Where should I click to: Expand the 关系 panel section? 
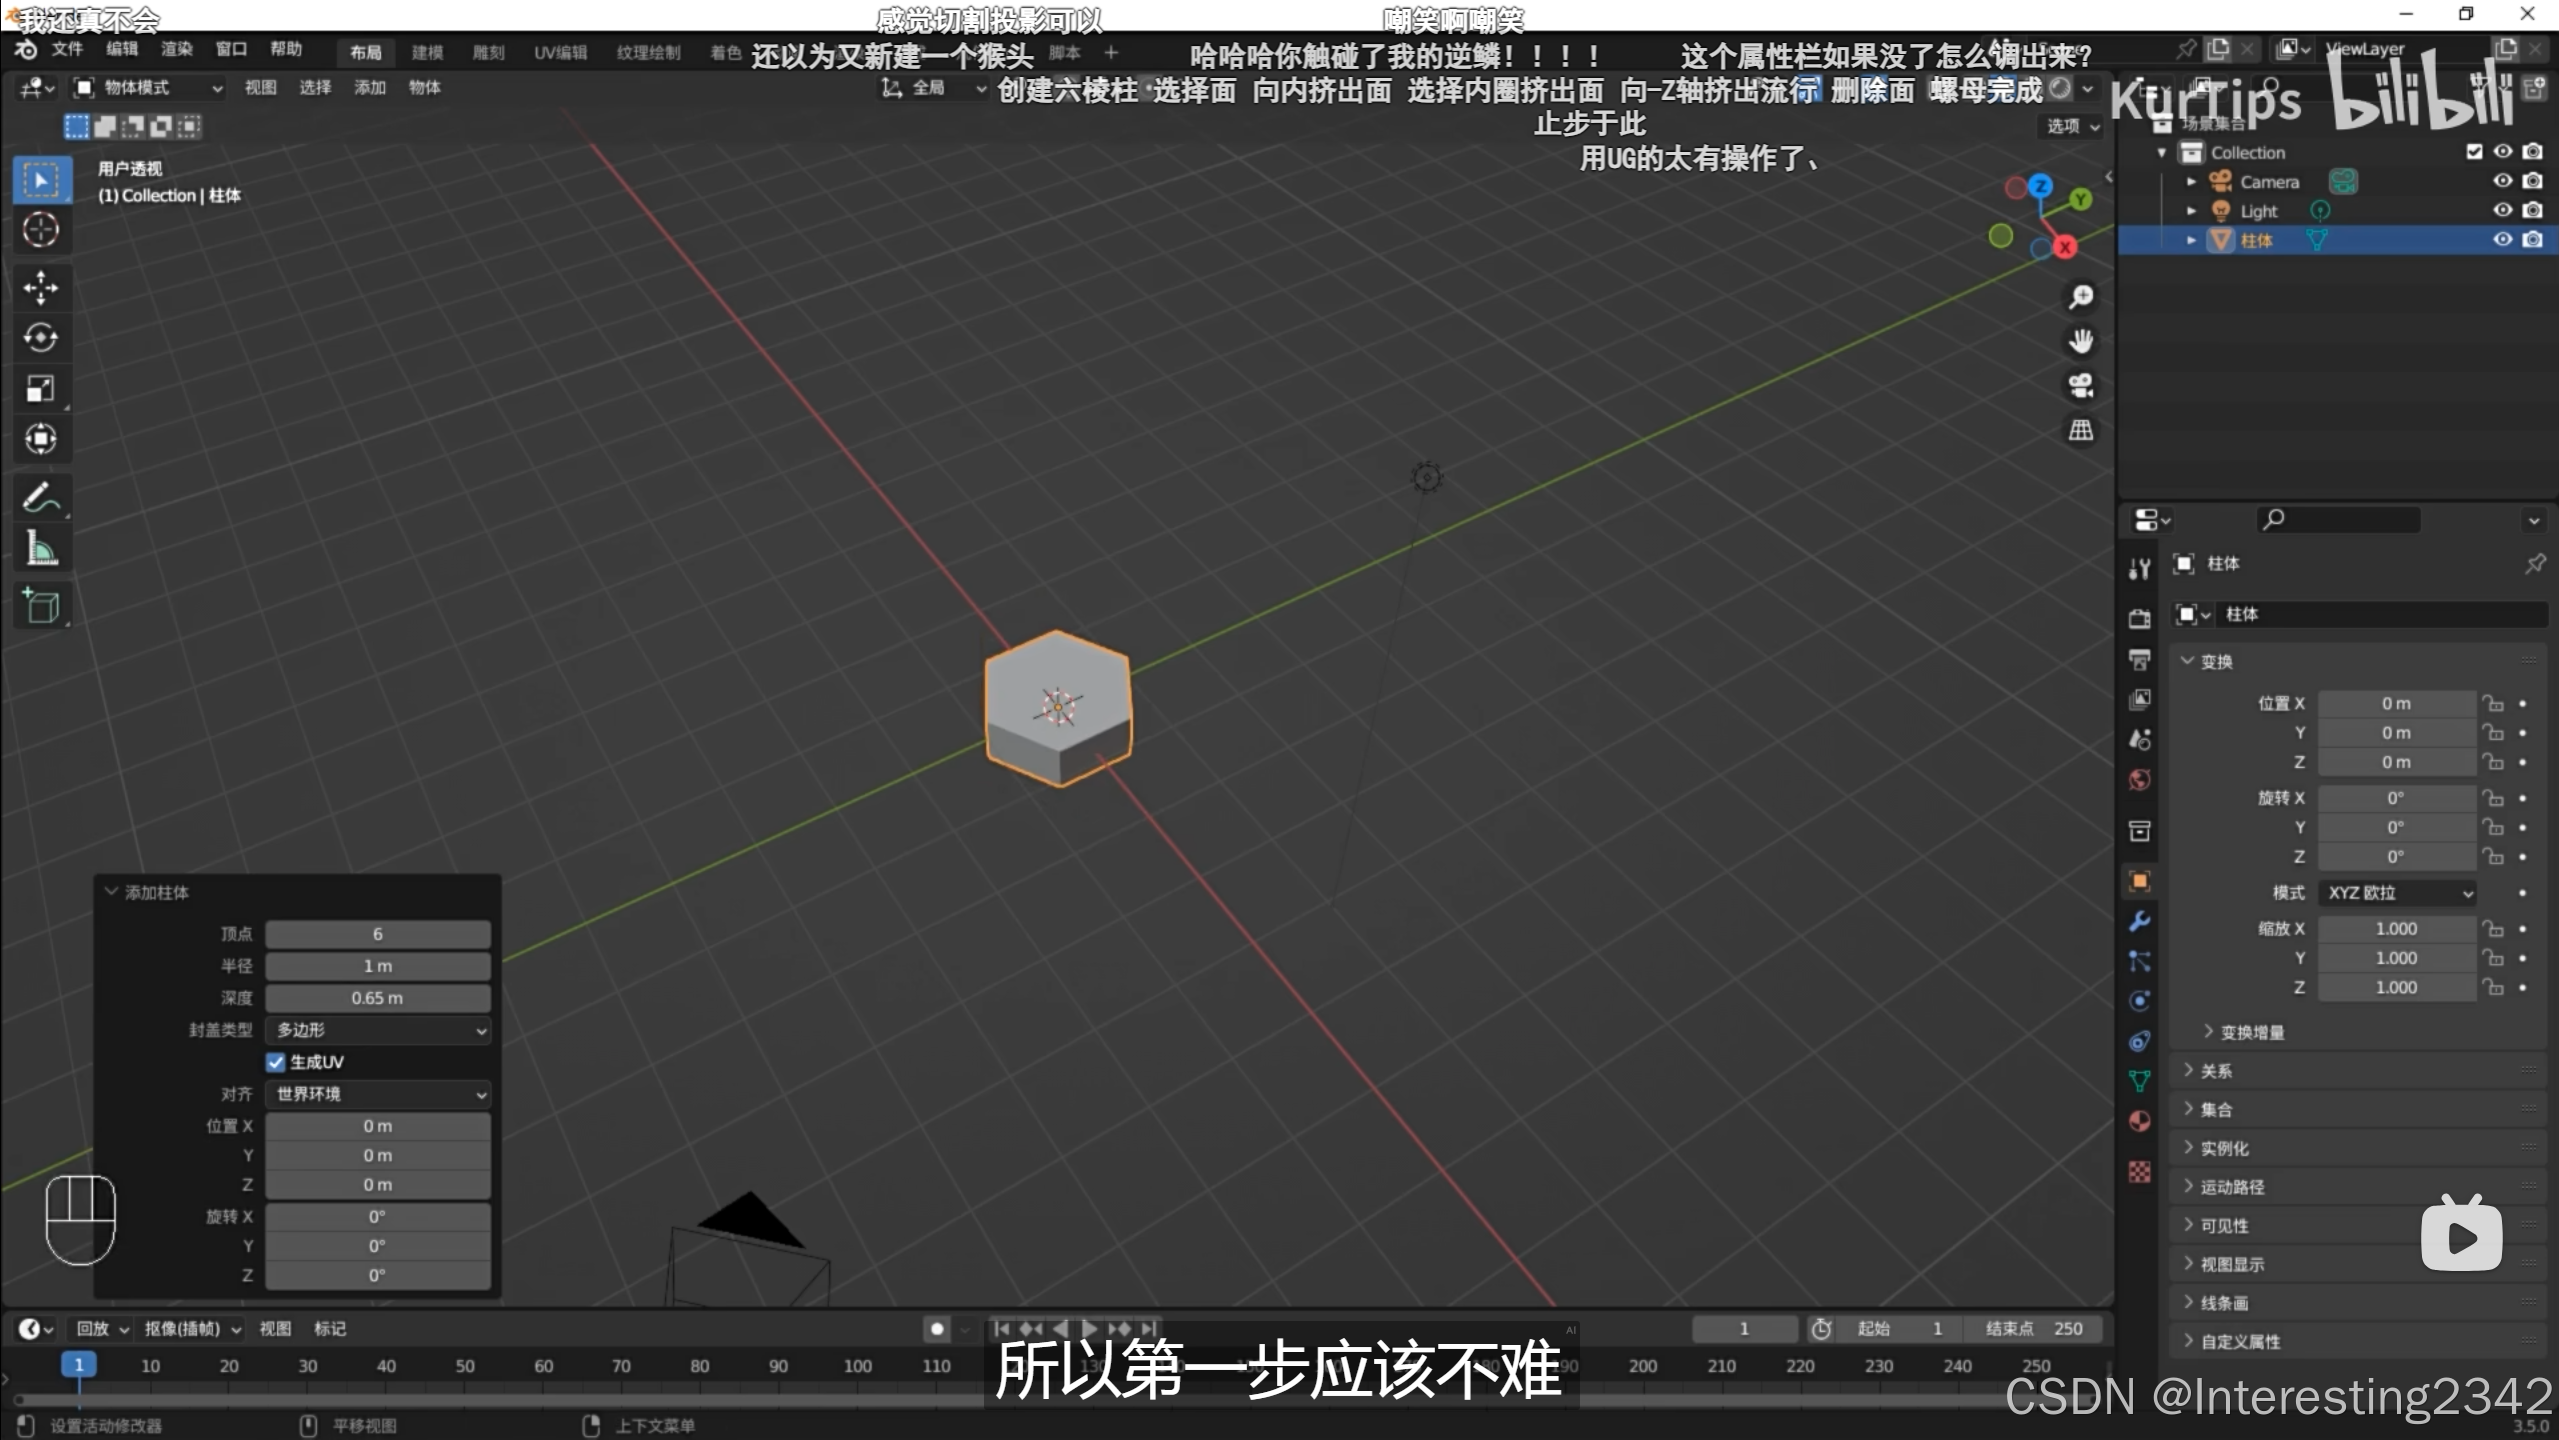2215,1071
